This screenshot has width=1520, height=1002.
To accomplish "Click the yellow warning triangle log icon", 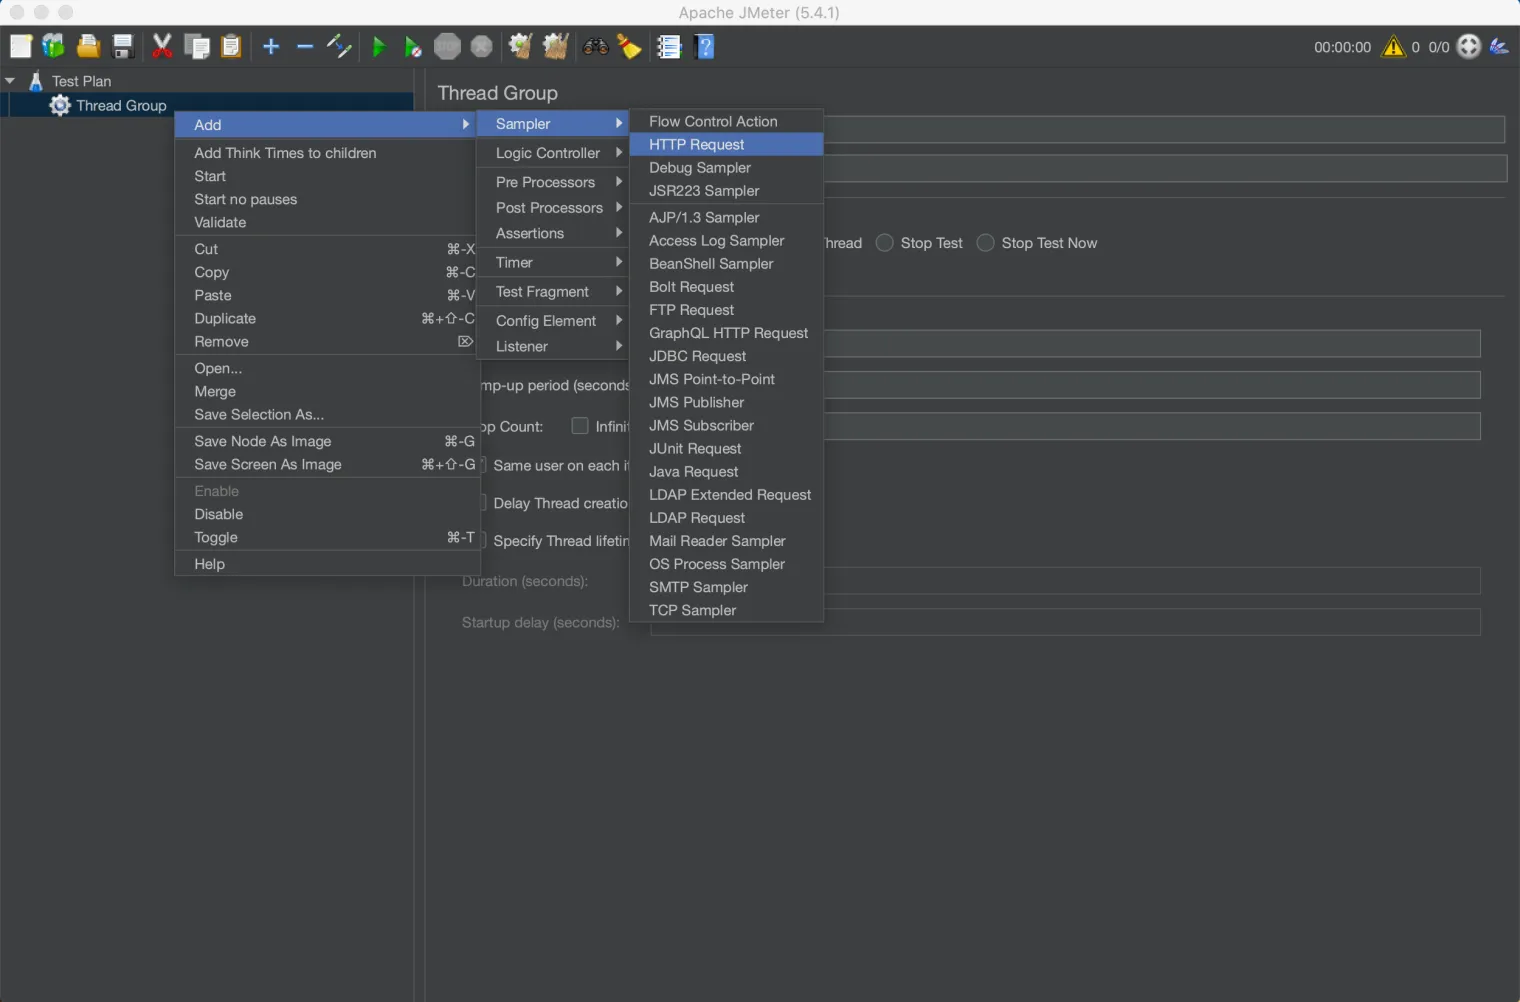I will [1393, 47].
